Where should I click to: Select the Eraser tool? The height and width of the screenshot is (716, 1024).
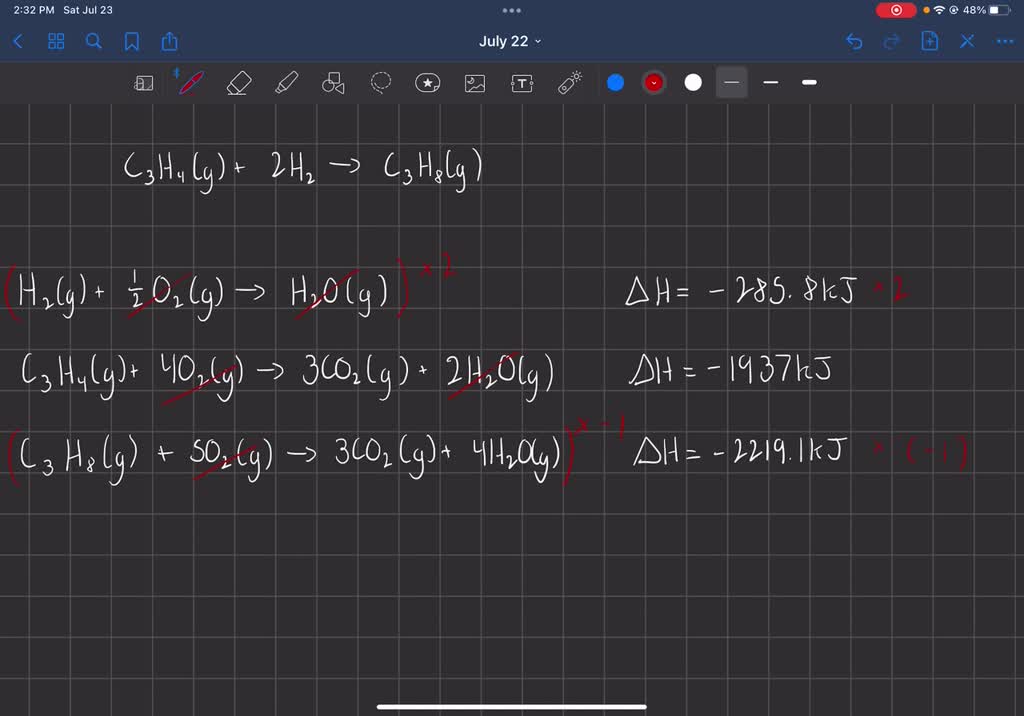[238, 83]
